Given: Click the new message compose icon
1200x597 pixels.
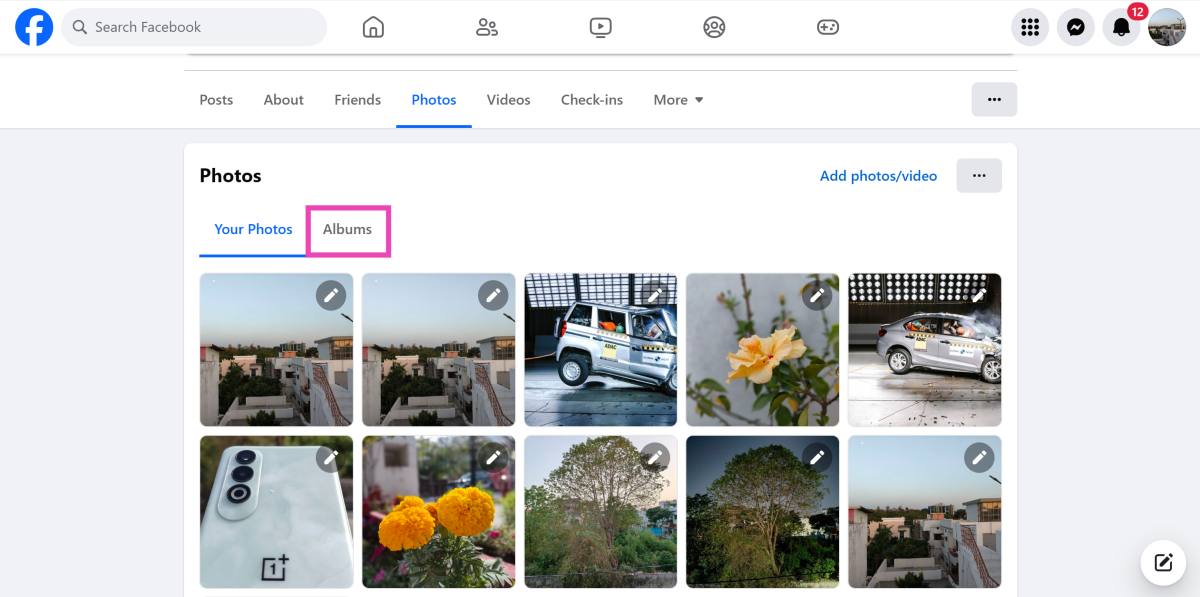Looking at the screenshot, I should click(1163, 562).
